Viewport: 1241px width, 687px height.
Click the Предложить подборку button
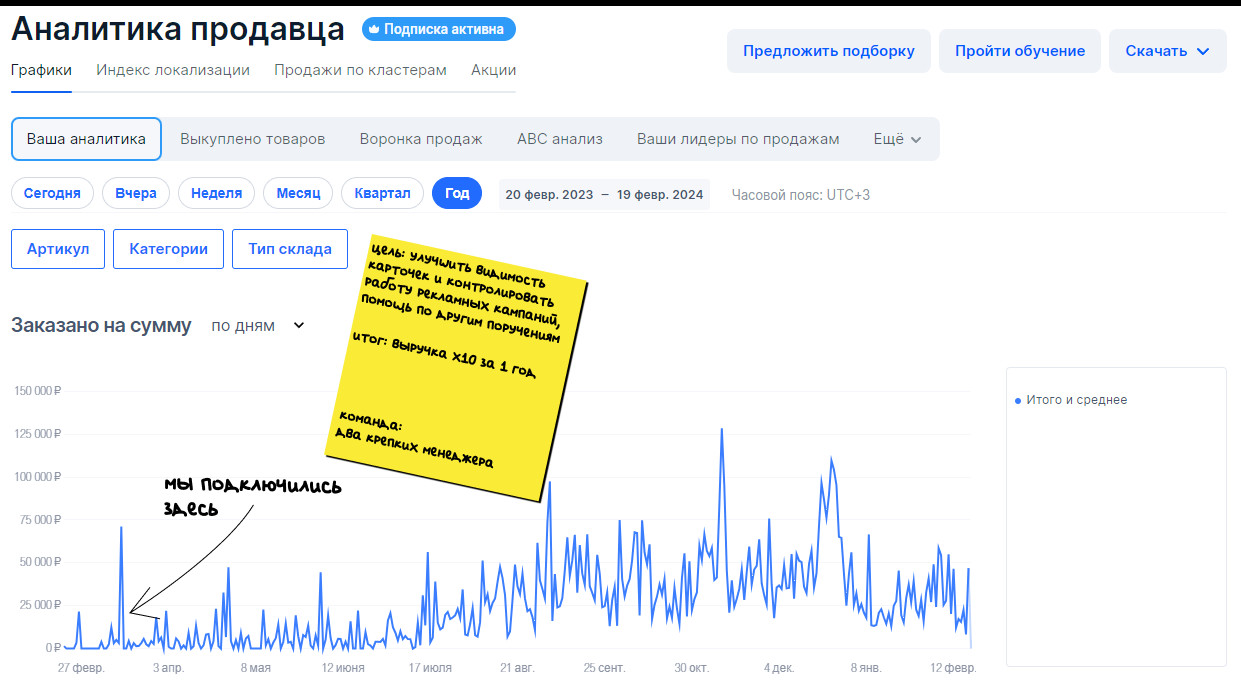[828, 51]
